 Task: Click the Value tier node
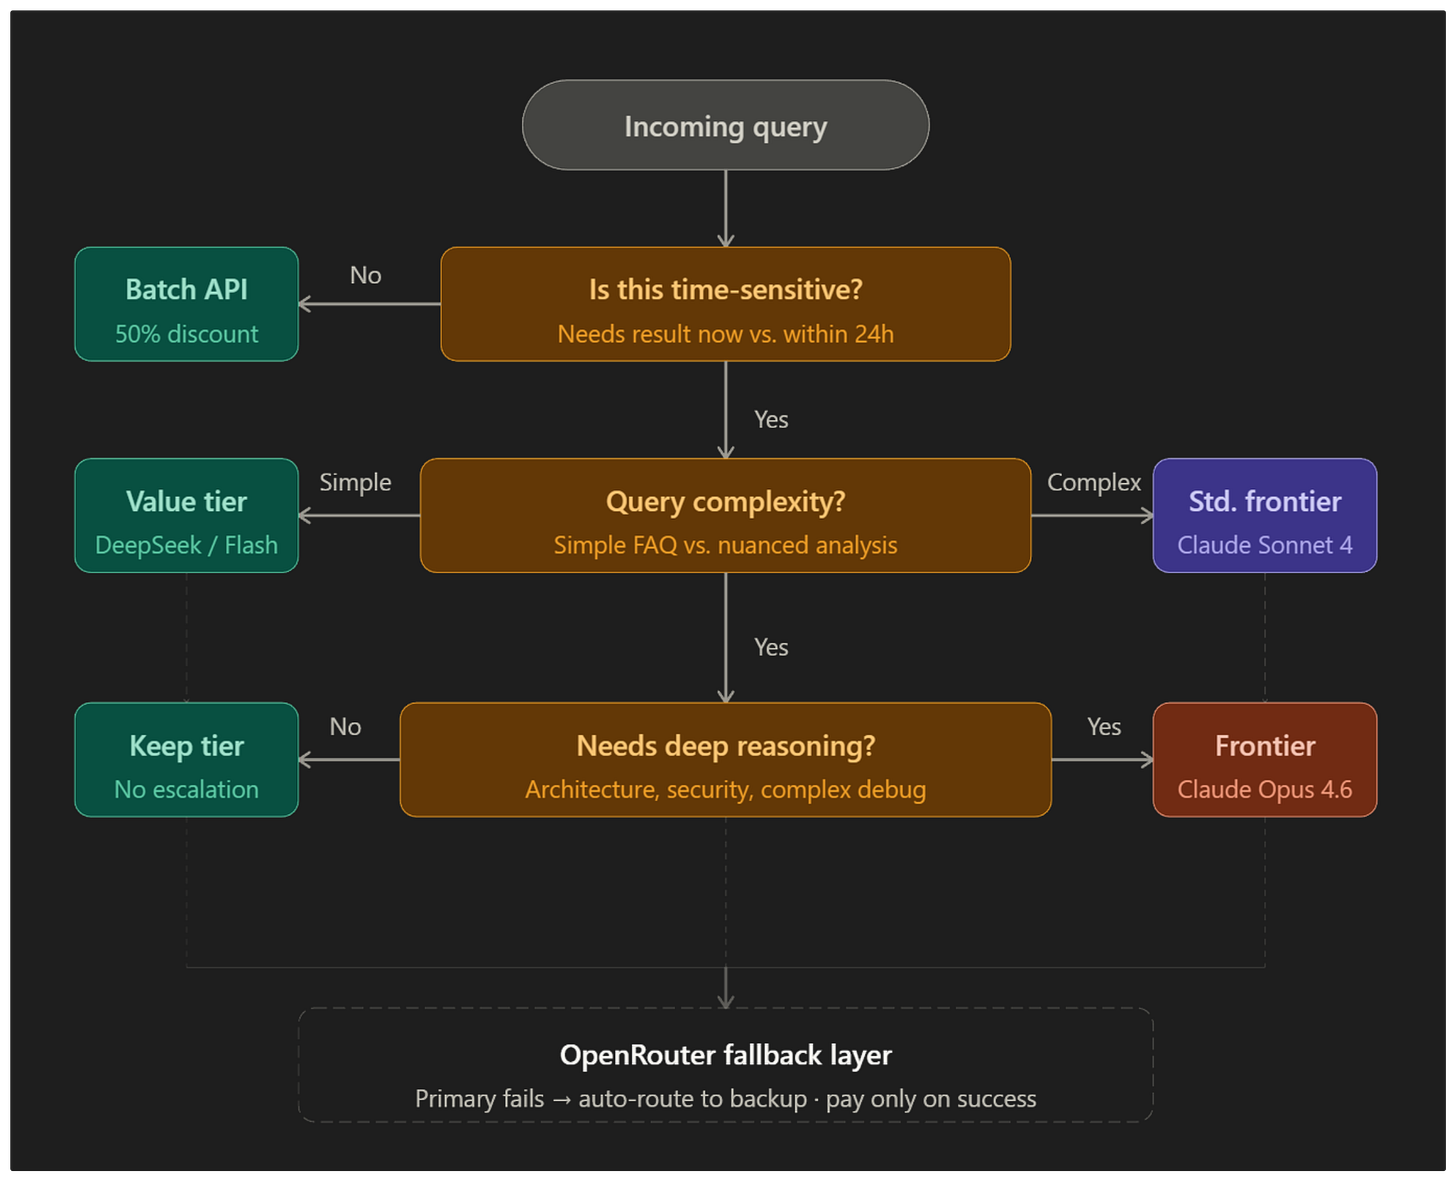(186, 515)
